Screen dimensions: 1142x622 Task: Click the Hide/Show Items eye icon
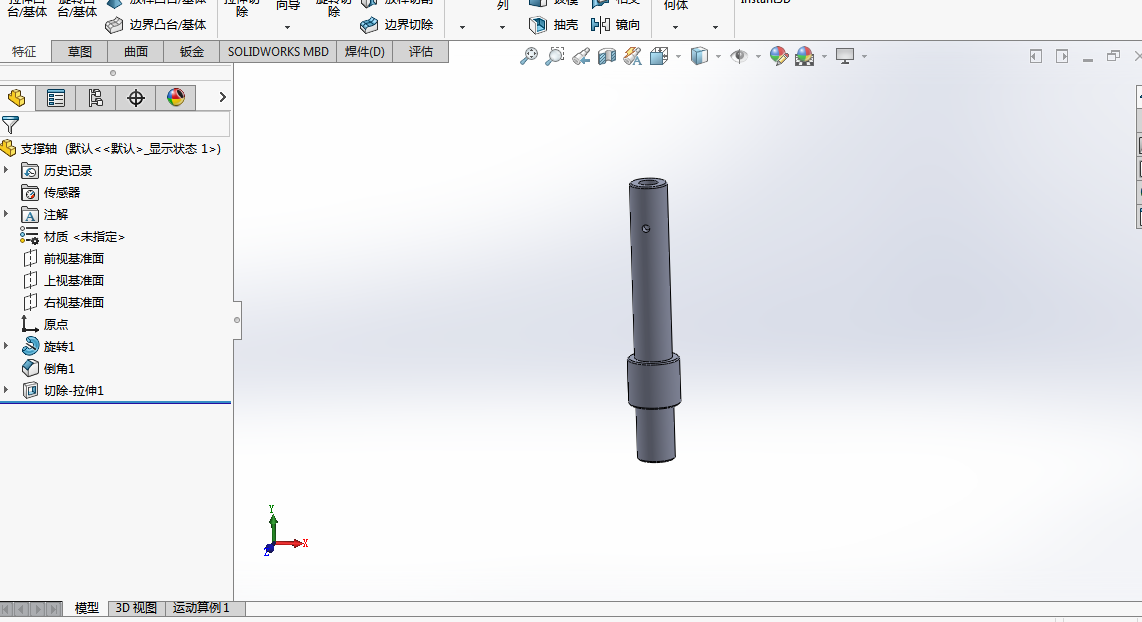click(x=739, y=56)
